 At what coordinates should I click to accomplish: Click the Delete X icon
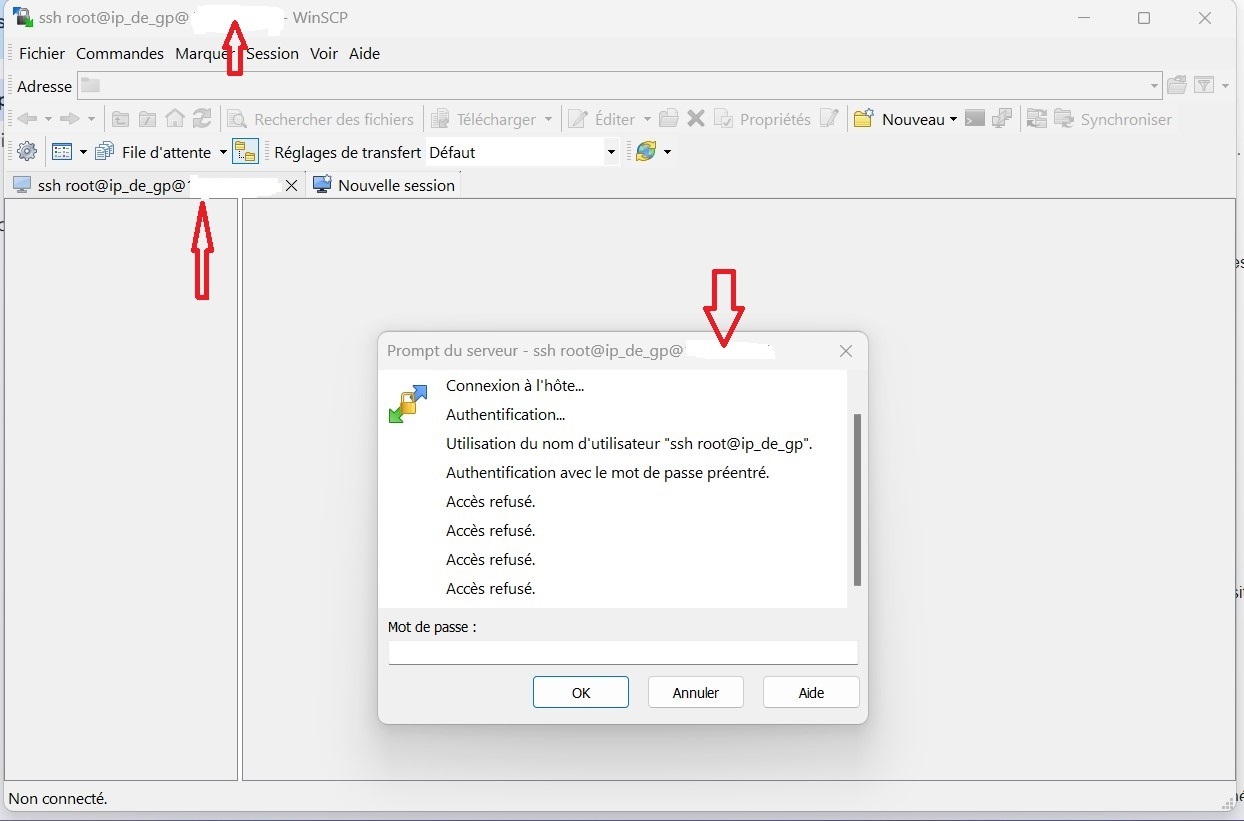click(696, 119)
